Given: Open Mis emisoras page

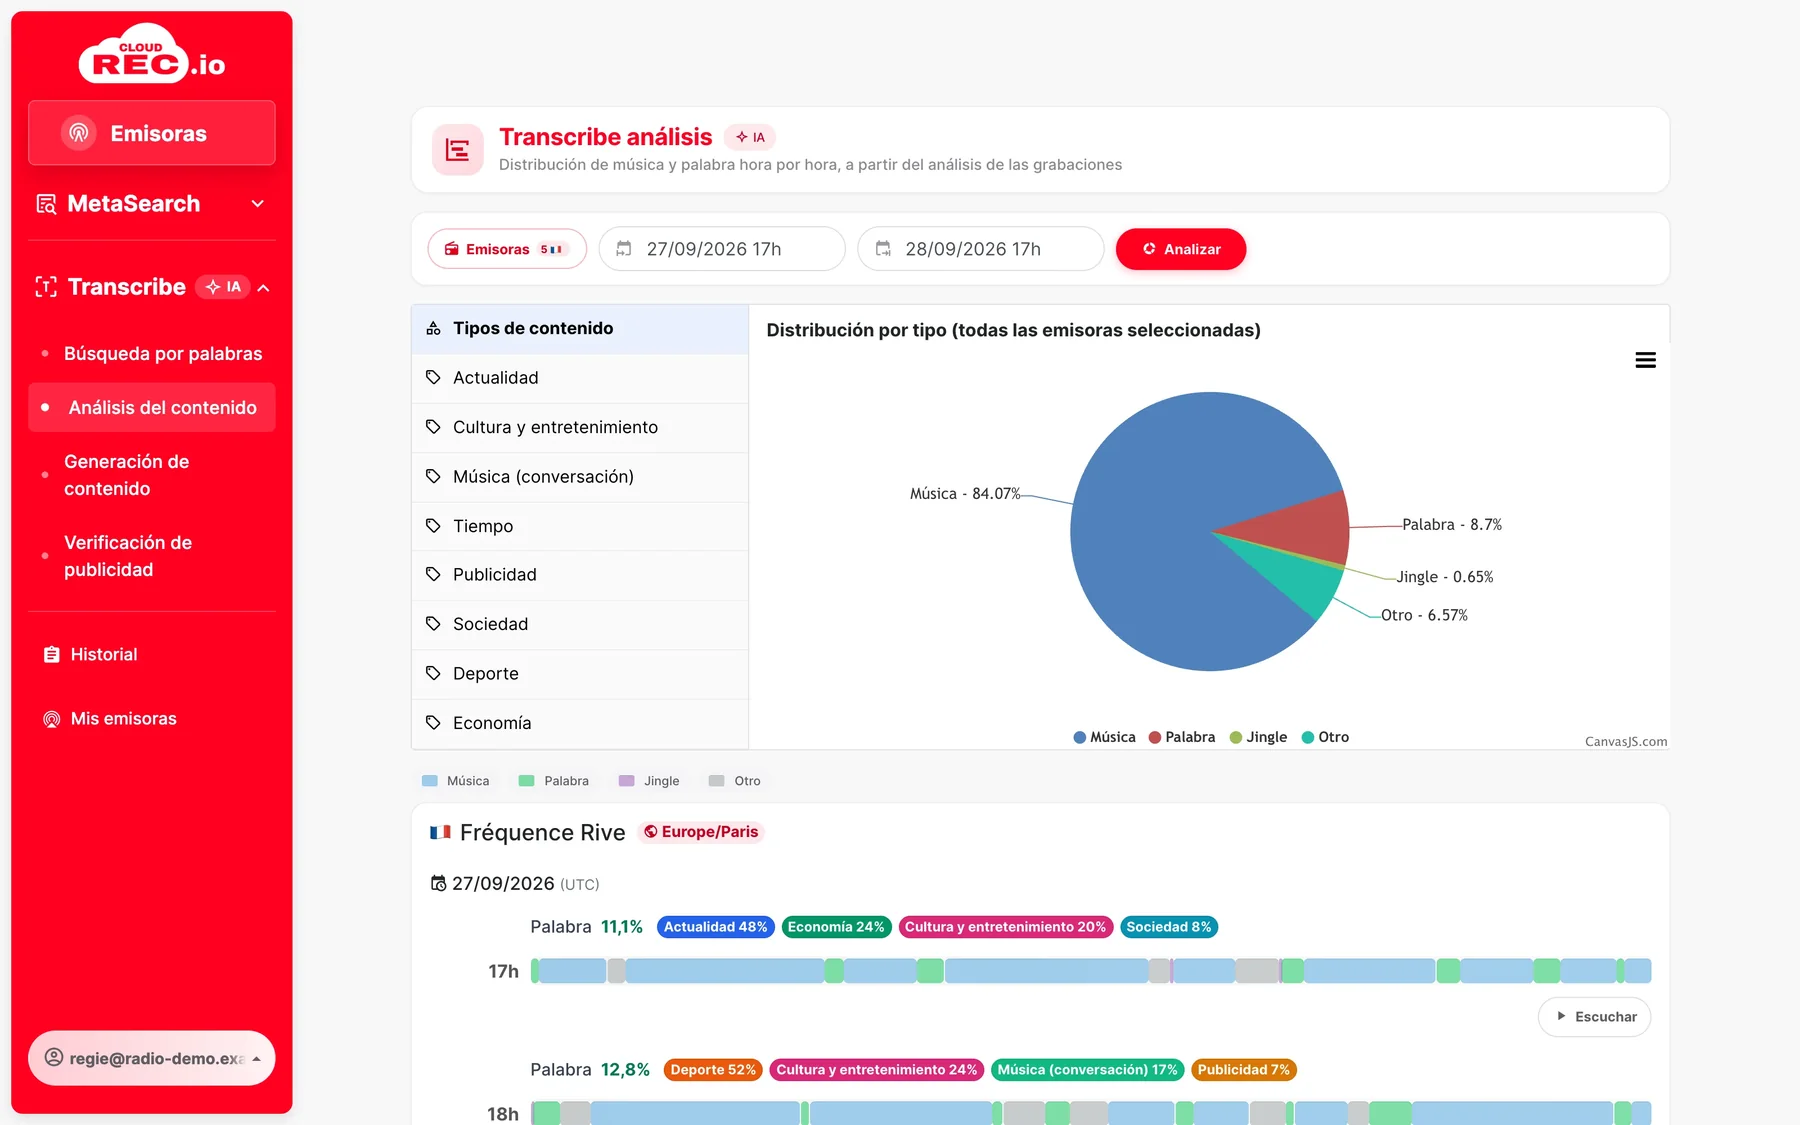Looking at the screenshot, I should click(x=124, y=719).
